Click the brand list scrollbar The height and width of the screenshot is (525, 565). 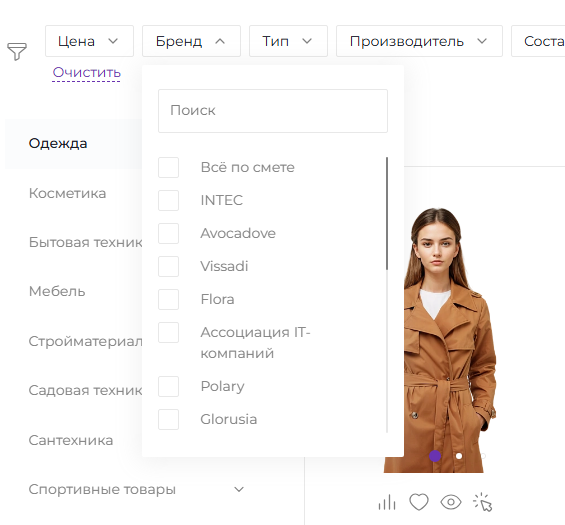pos(387,213)
